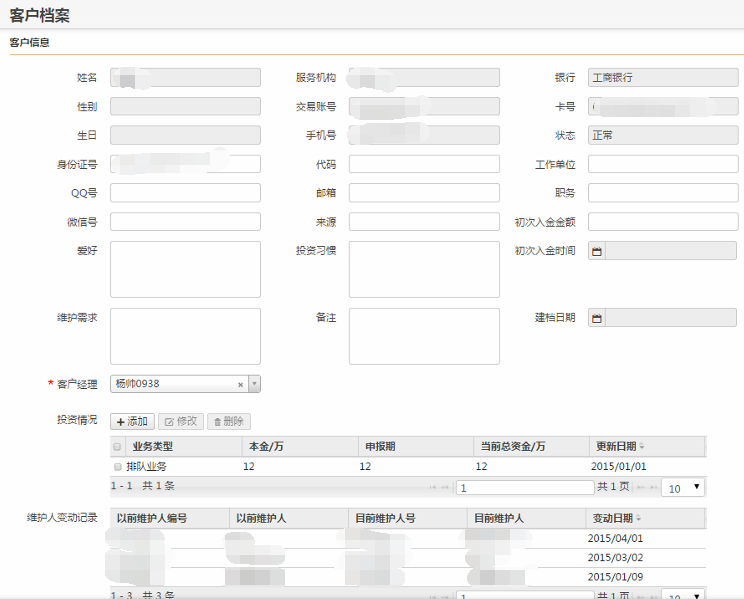Viewport: 744px width, 599px height.
Task: Focus the 工作单位 text field
Action: (x=662, y=164)
